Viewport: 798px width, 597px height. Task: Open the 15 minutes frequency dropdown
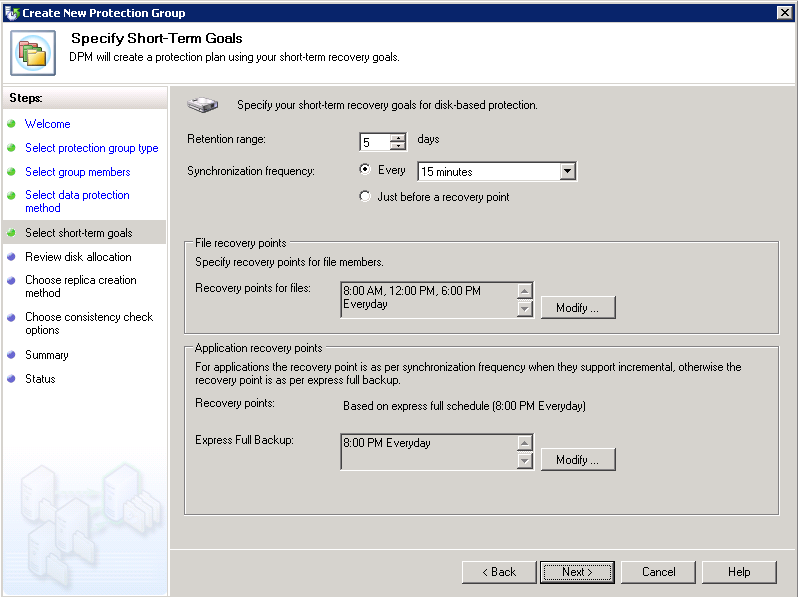567,172
